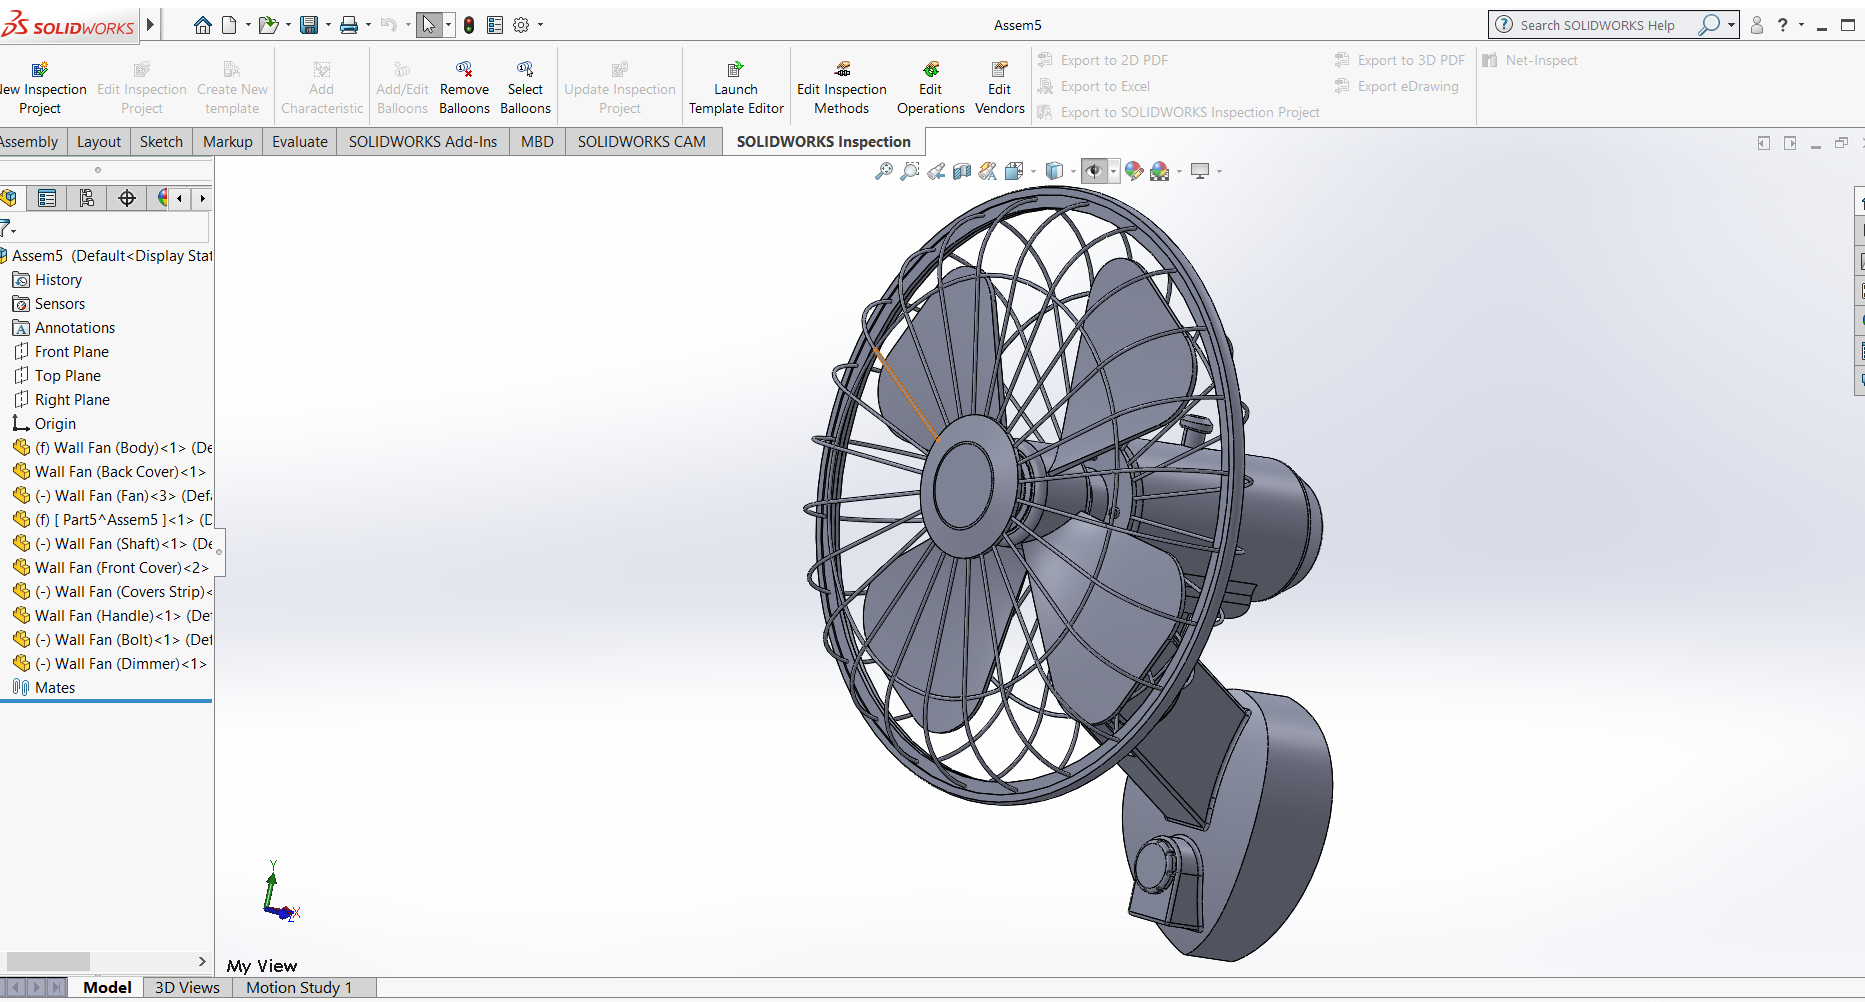Open Edit Vendors
This screenshot has width=1865, height=1002.
tap(1000, 88)
